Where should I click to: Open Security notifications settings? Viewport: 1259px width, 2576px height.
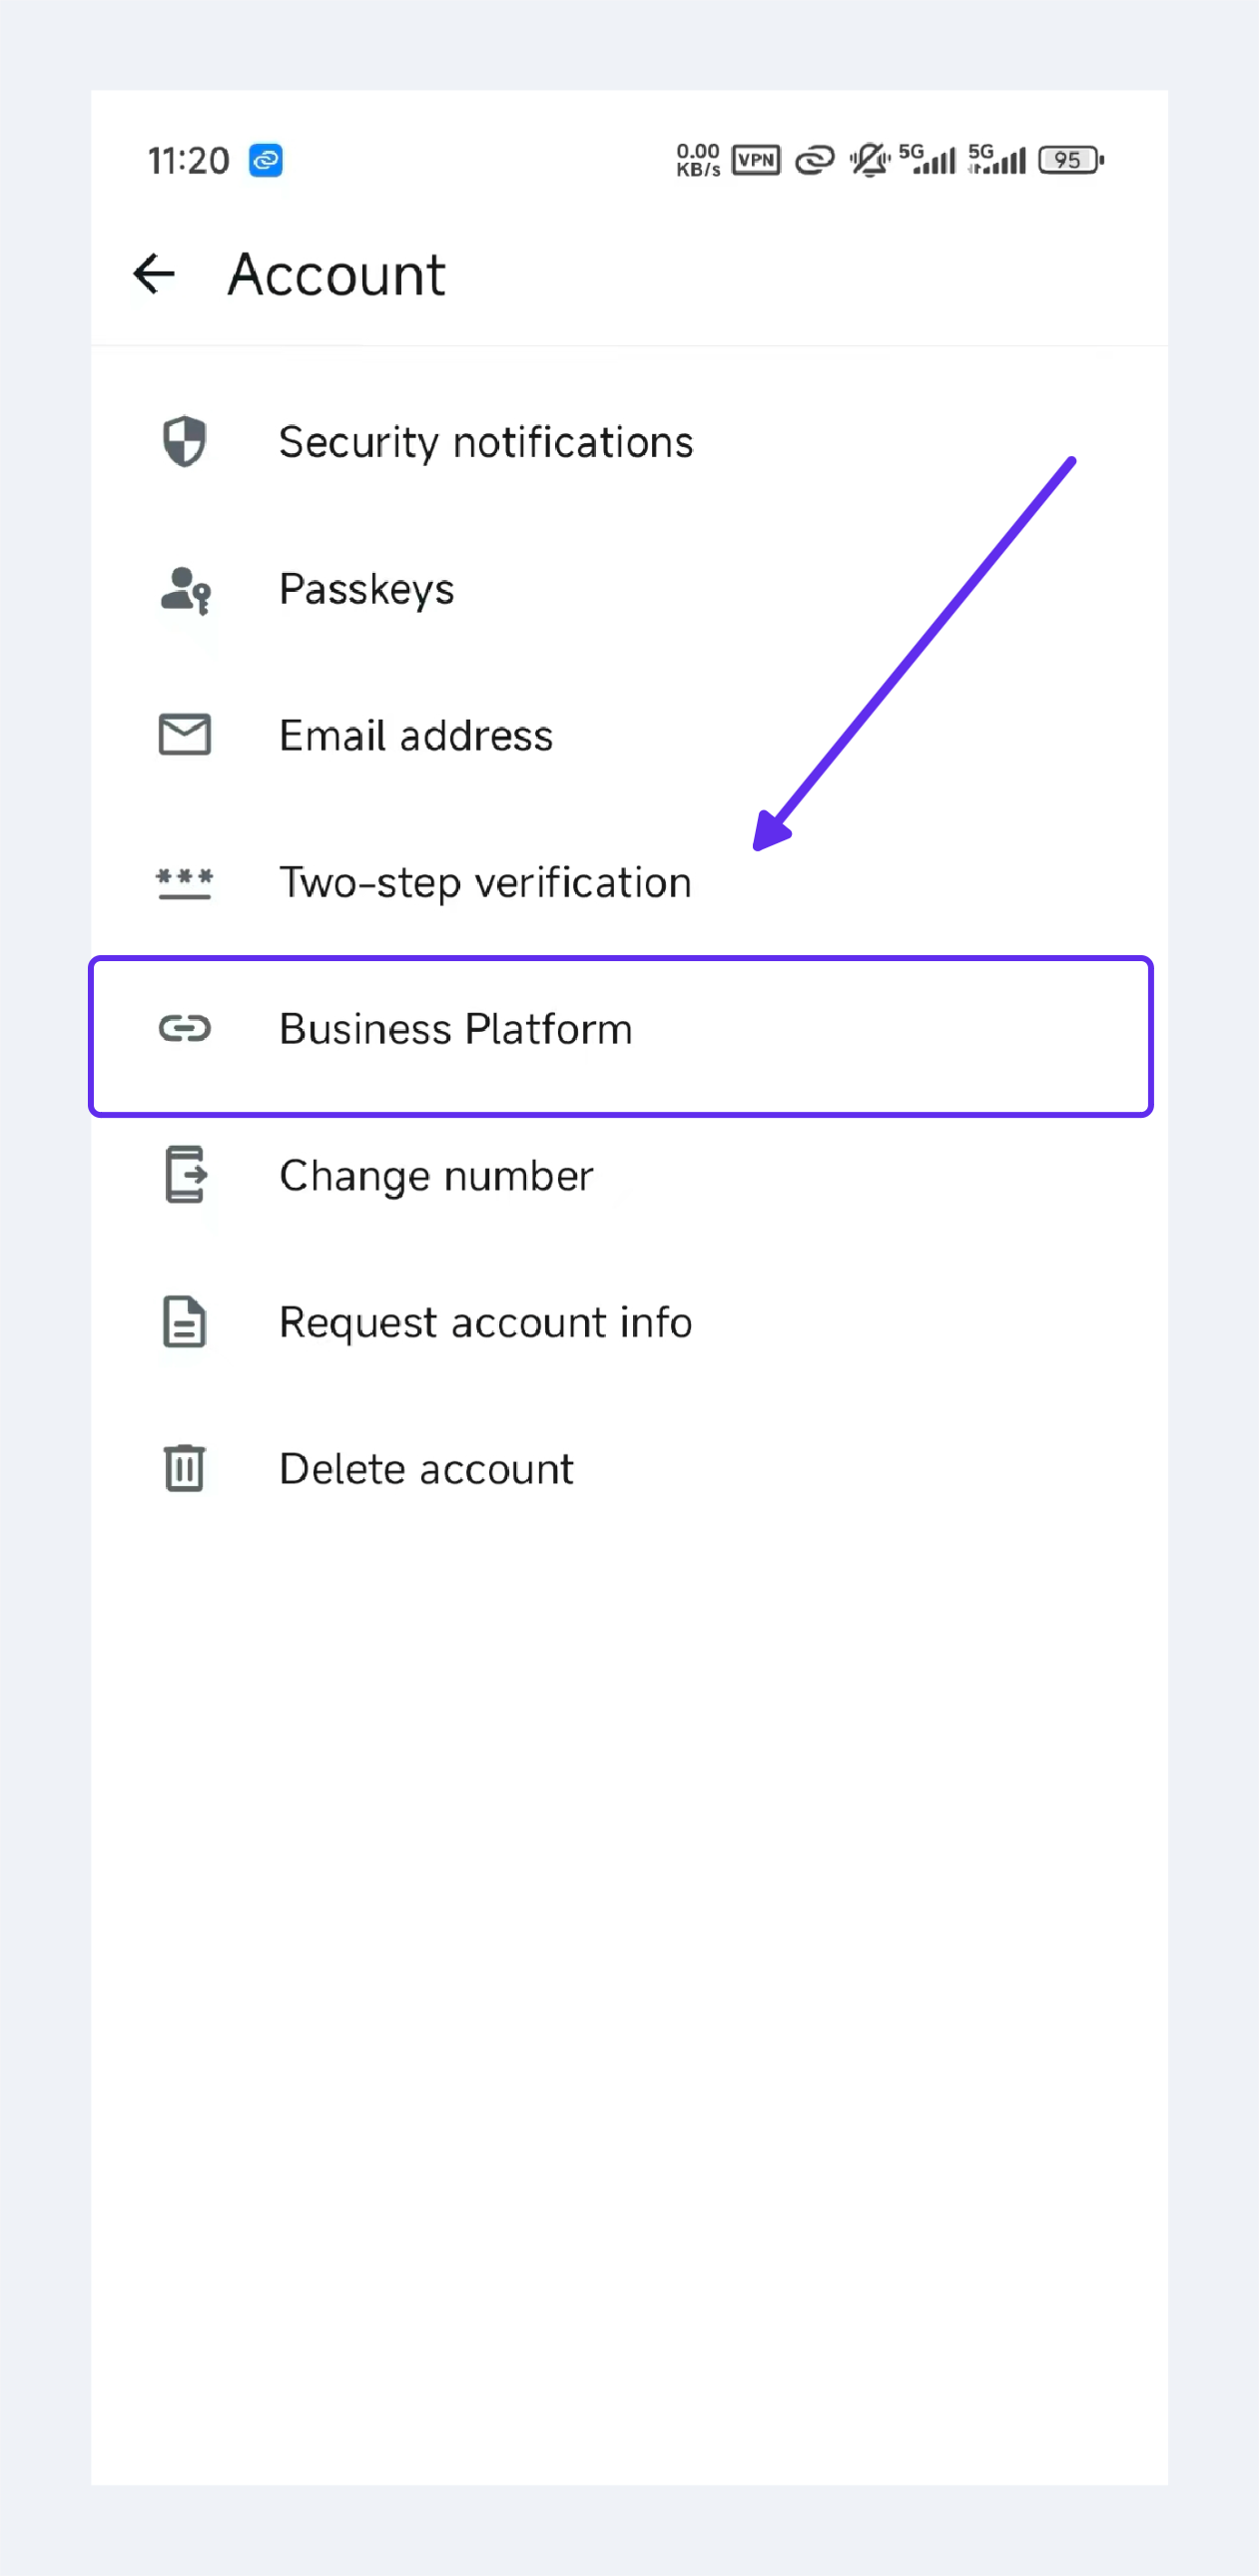tap(486, 442)
